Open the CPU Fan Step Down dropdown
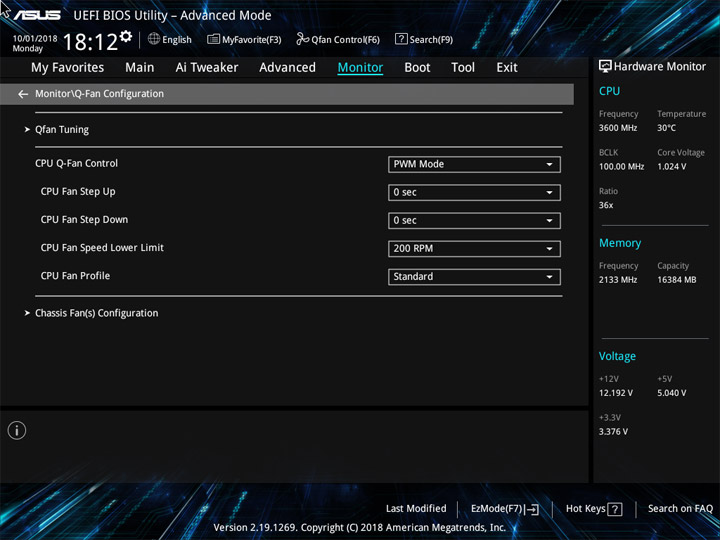 [x=474, y=220]
